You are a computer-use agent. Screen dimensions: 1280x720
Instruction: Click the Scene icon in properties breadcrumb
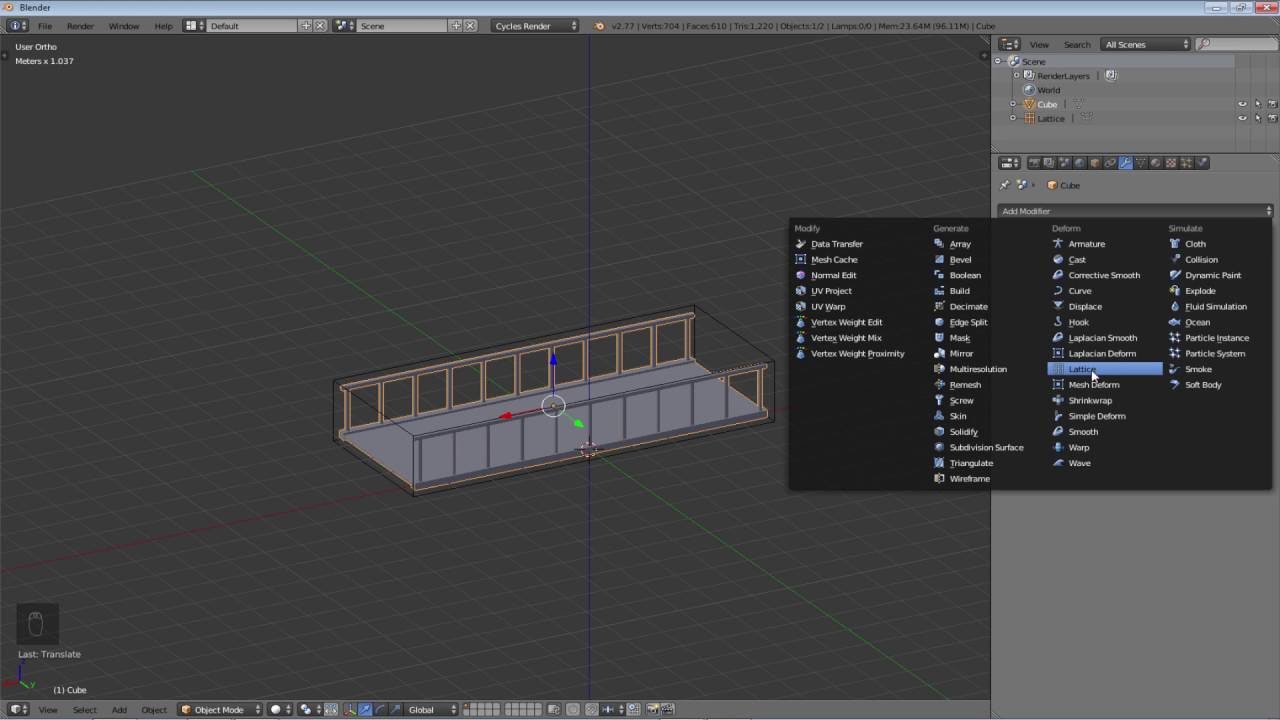point(1022,185)
